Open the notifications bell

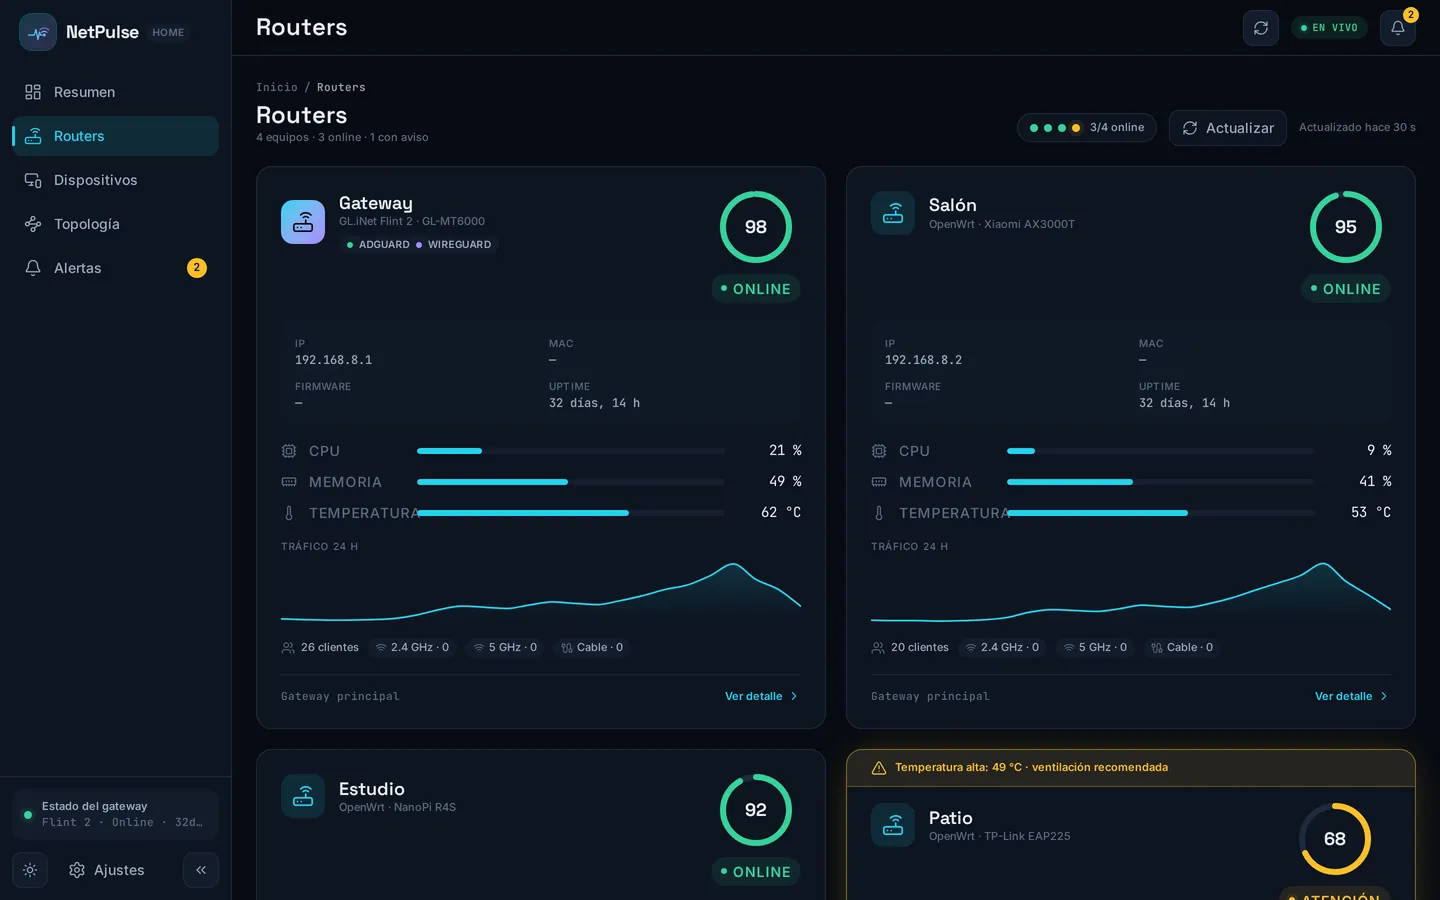[1398, 28]
